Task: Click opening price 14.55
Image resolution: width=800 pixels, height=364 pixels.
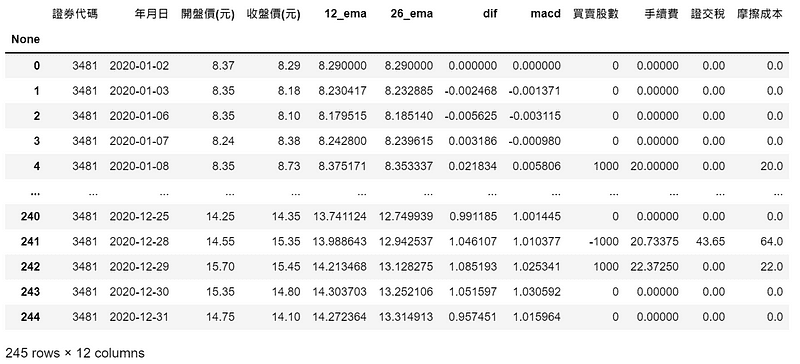Action: pyautogui.click(x=220, y=241)
